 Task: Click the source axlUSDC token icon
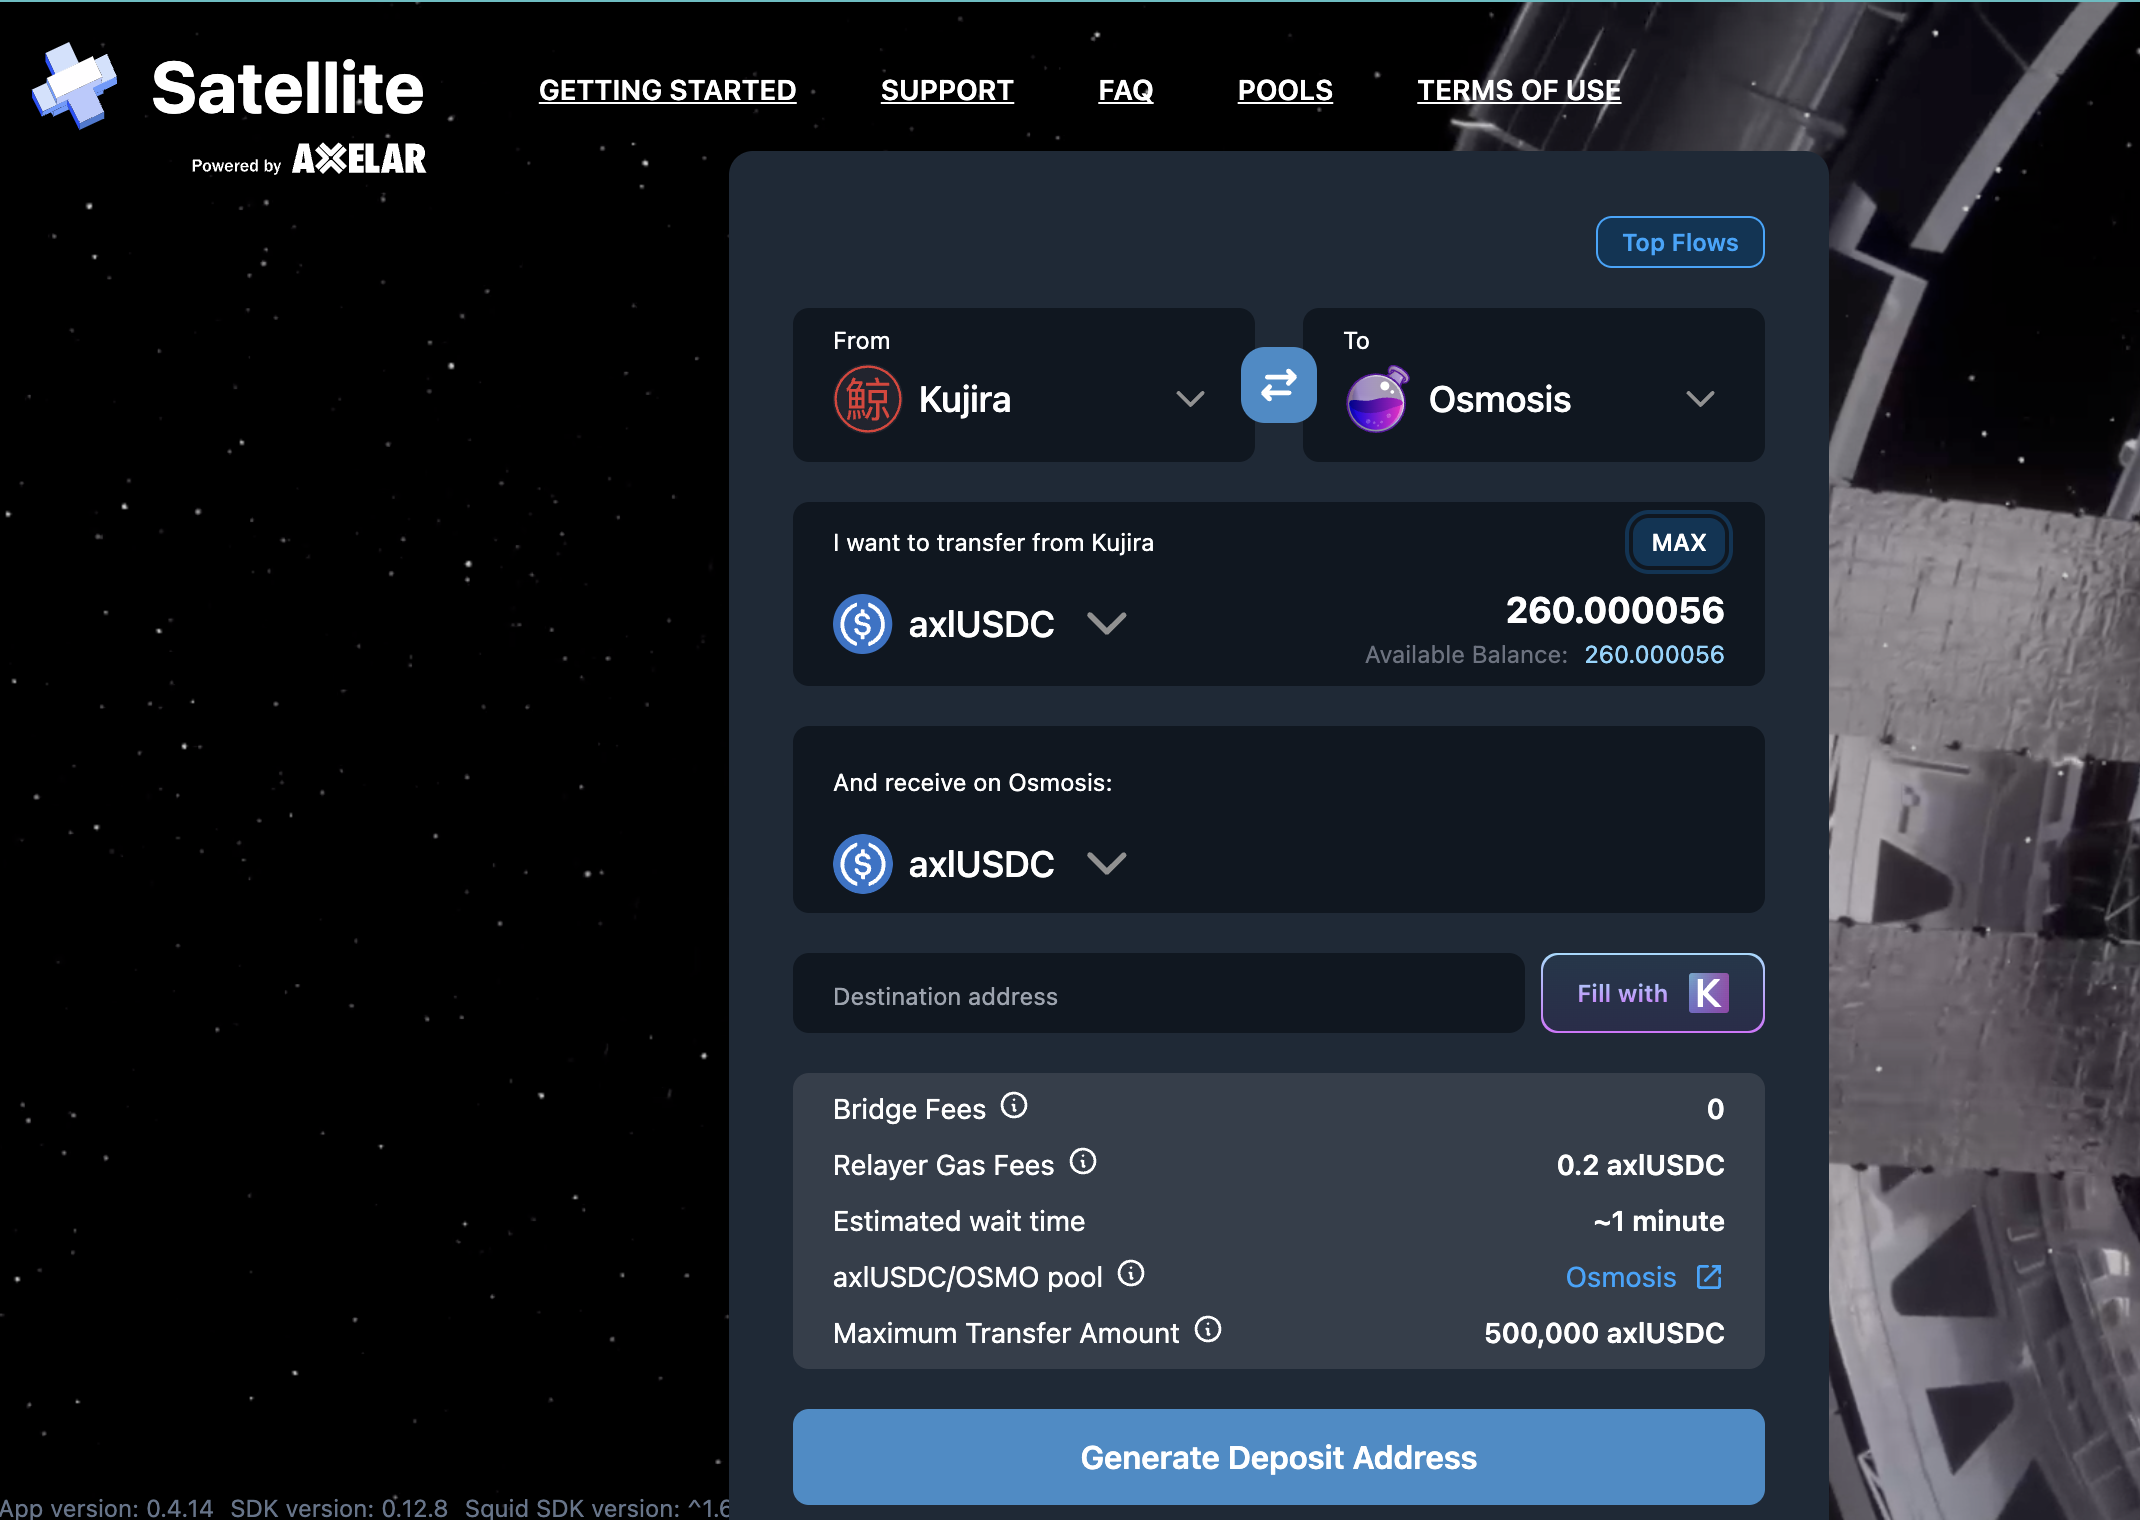[x=862, y=624]
